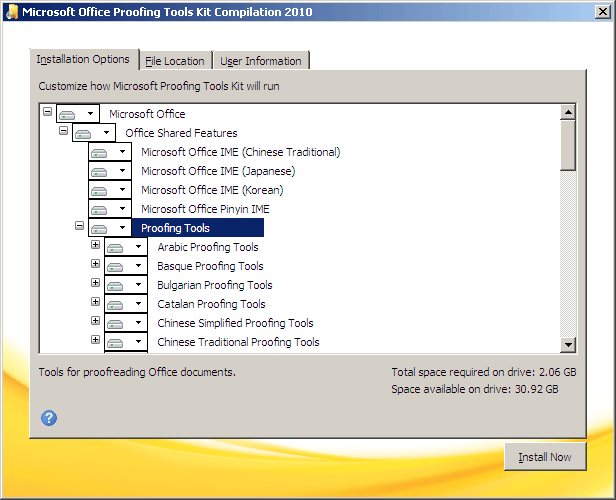616x500 pixels.
Task: Switch to File Location tab
Action: [175, 61]
